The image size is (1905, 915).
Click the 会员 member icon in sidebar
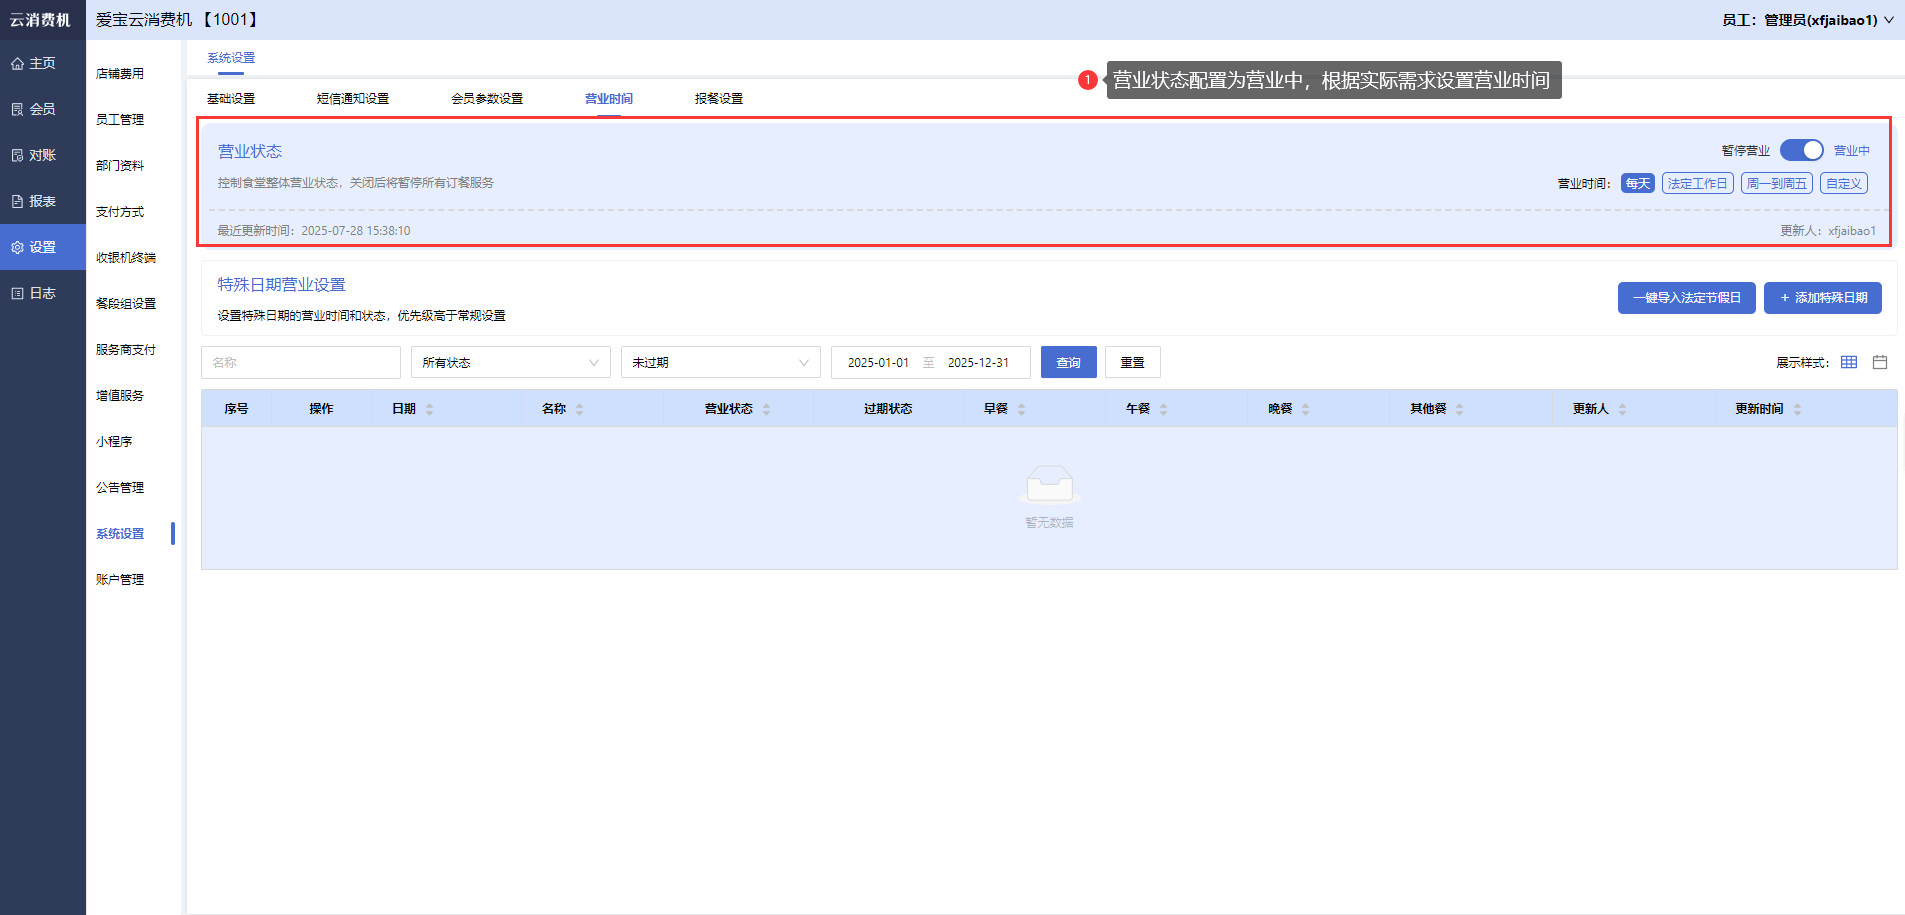(17, 110)
